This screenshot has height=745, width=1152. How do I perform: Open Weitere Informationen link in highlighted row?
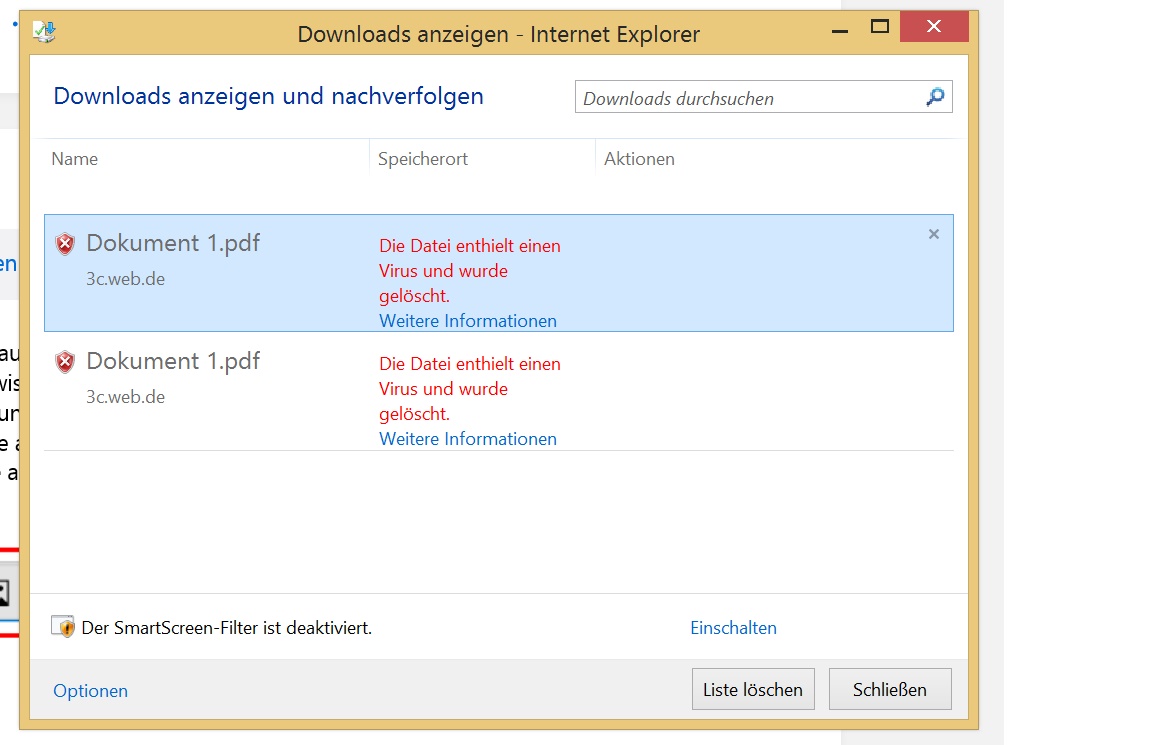(x=468, y=321)
